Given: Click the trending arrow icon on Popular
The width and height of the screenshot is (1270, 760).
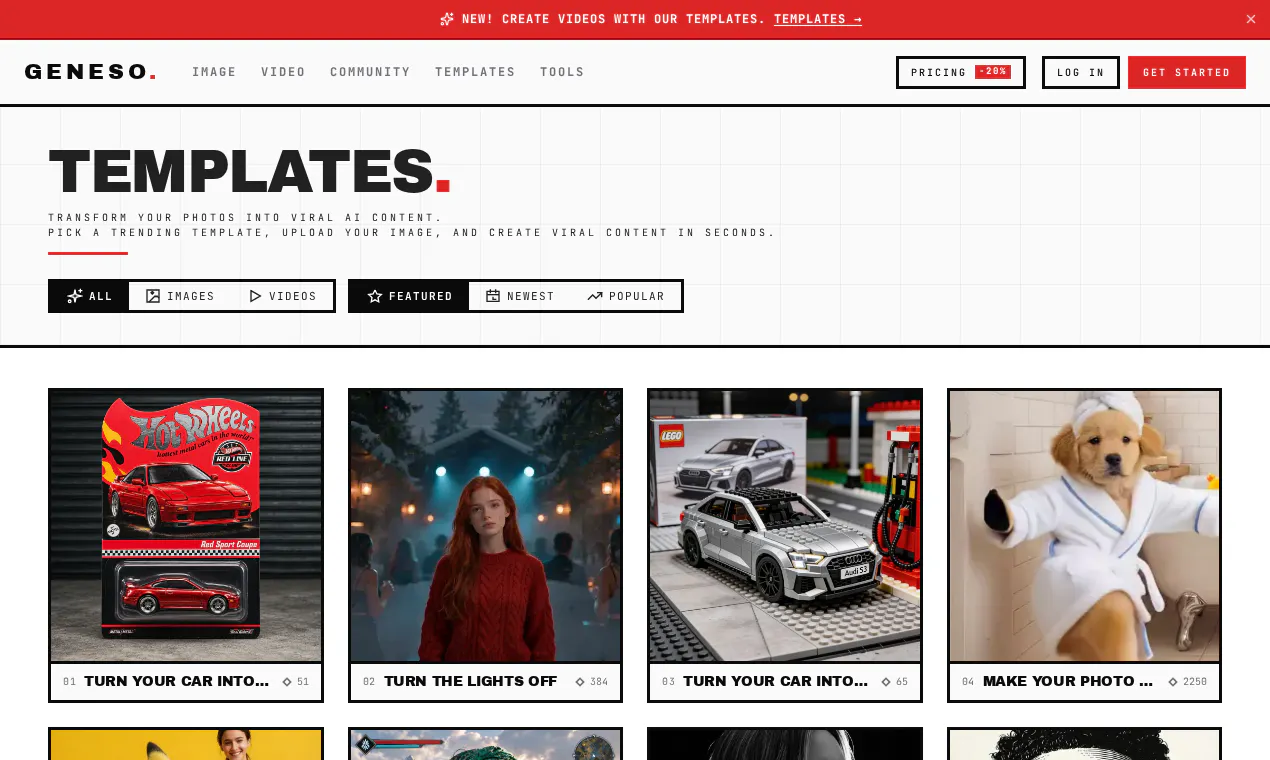Looking at the screenshot, I should coord(595,296).
